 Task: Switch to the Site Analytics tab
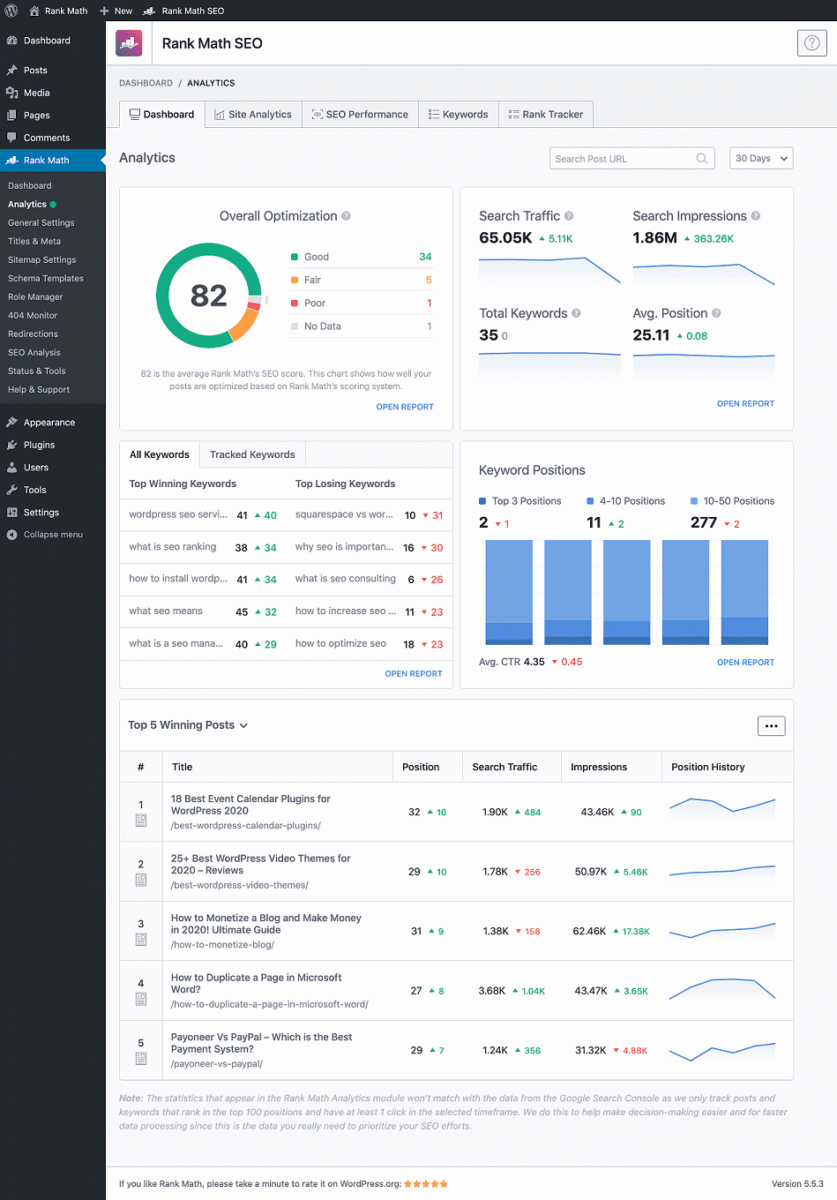252,114
